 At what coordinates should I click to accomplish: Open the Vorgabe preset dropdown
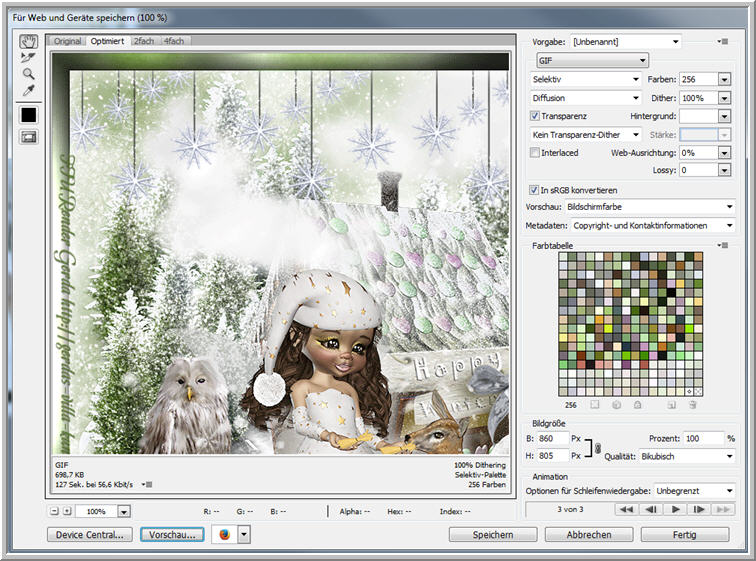[x=625, y=42]
